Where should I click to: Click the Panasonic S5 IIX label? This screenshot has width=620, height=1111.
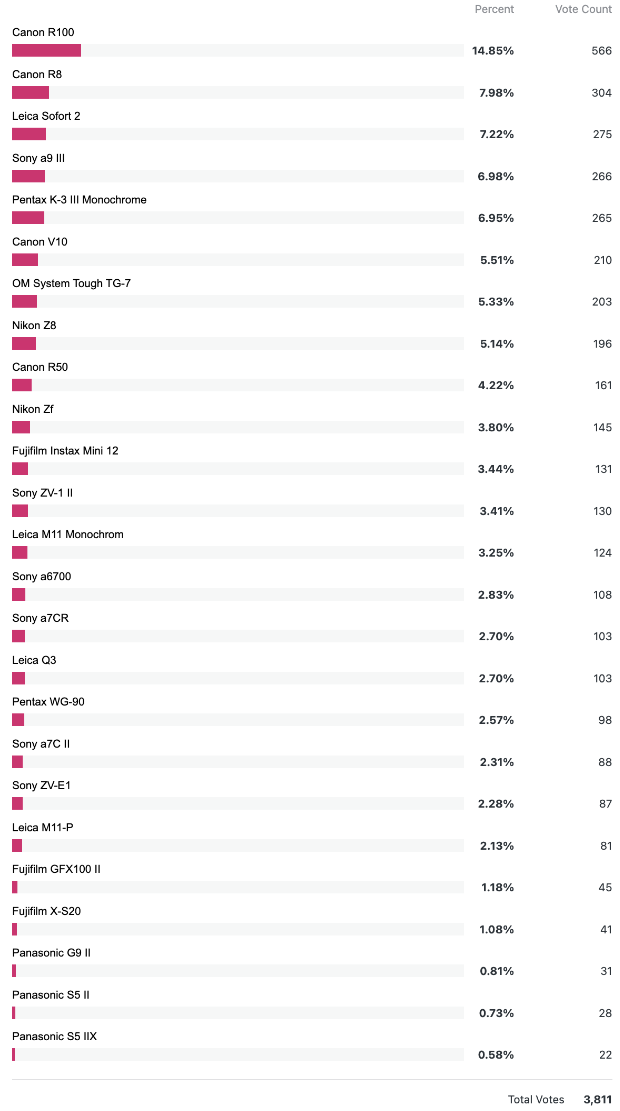55,1037
